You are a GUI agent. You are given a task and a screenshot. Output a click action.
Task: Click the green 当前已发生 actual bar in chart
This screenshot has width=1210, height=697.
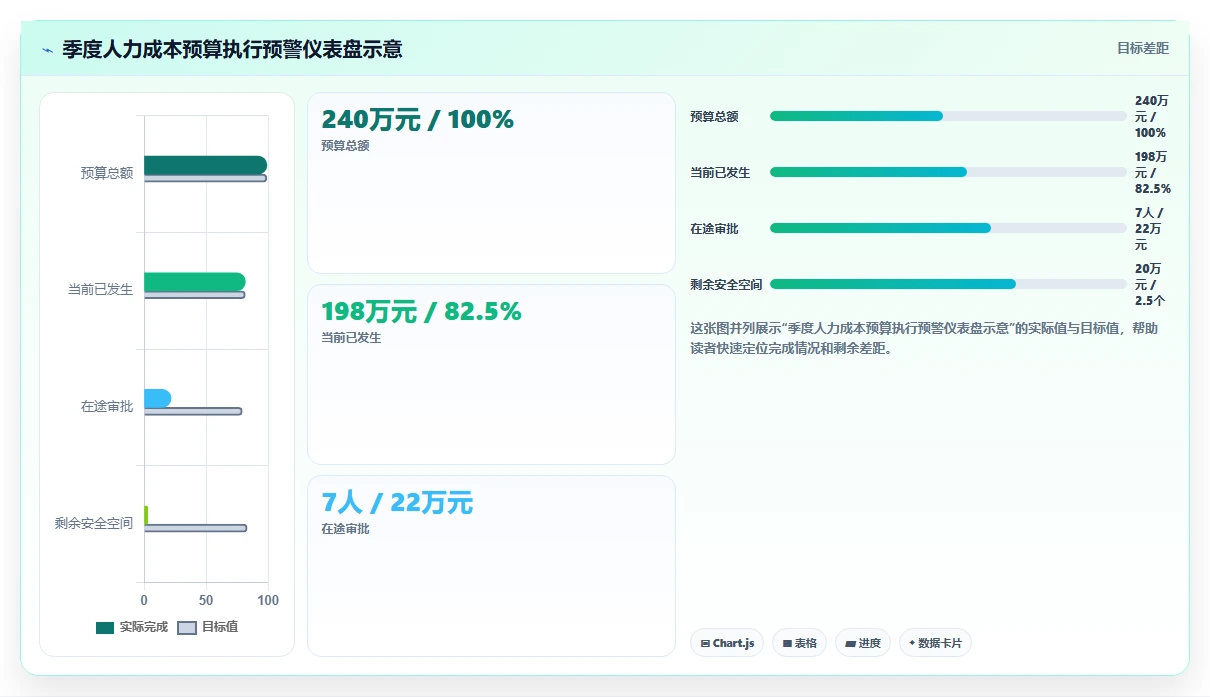coord(194,282)
